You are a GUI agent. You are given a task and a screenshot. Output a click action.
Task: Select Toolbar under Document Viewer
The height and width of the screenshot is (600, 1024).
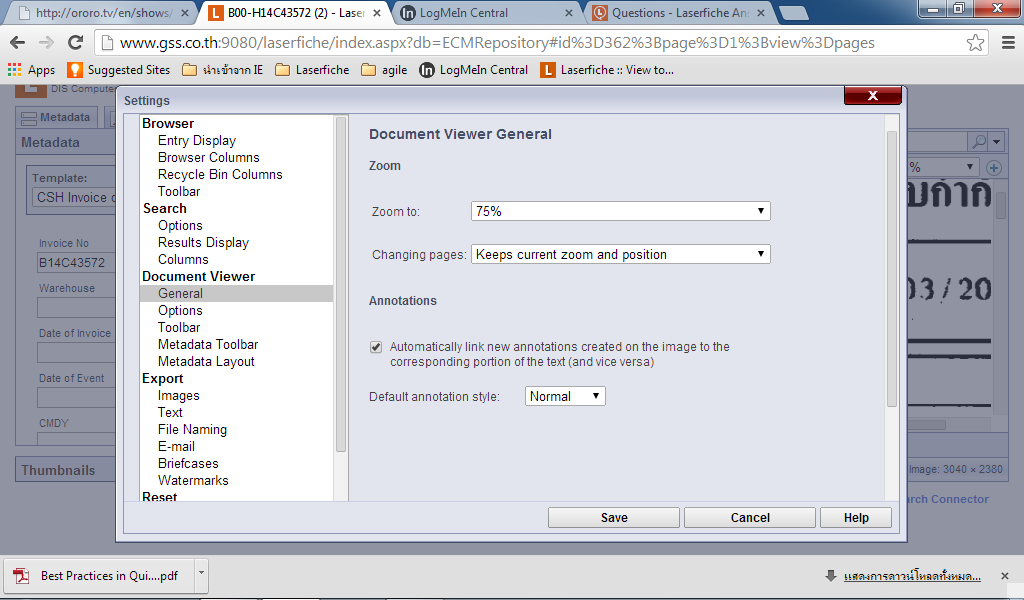pos(179,327)
